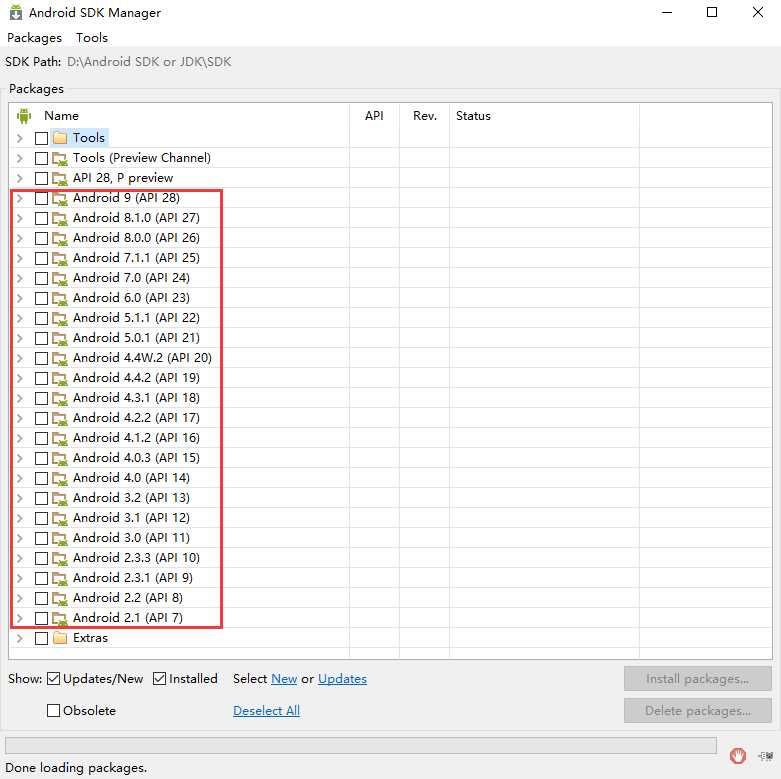The height and width of the screenshot is (779, 781).
Task: Expand the API 28, P preview row
Action: click(20, 178)
